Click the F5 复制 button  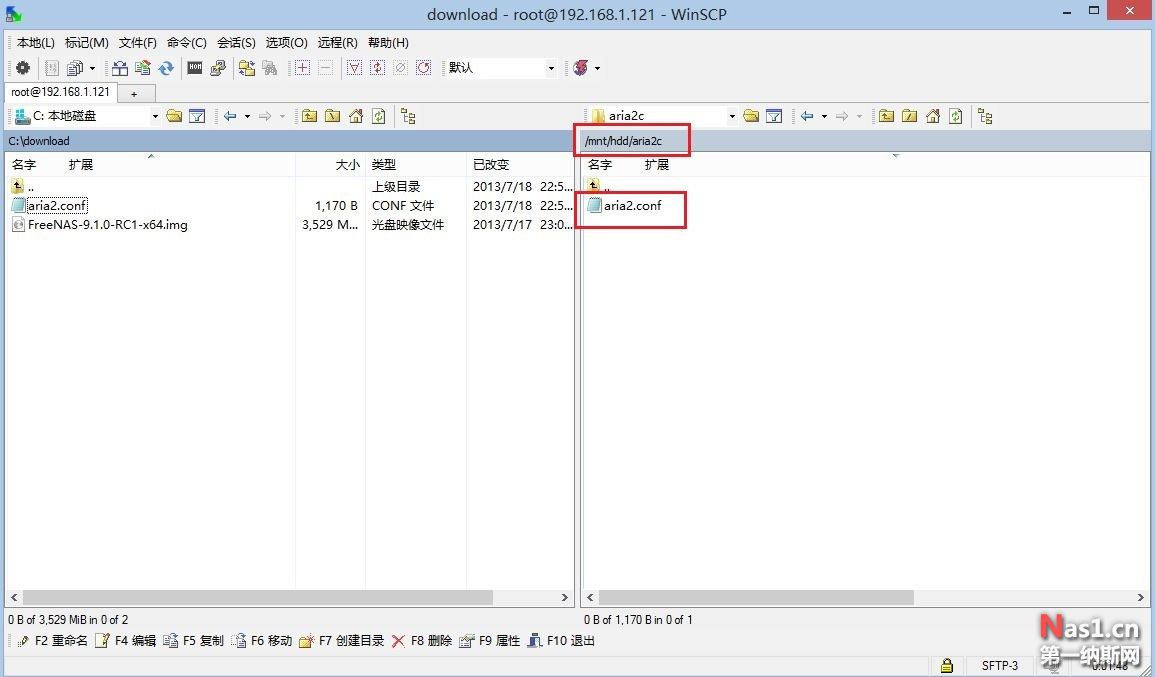[x=193, y=641]
